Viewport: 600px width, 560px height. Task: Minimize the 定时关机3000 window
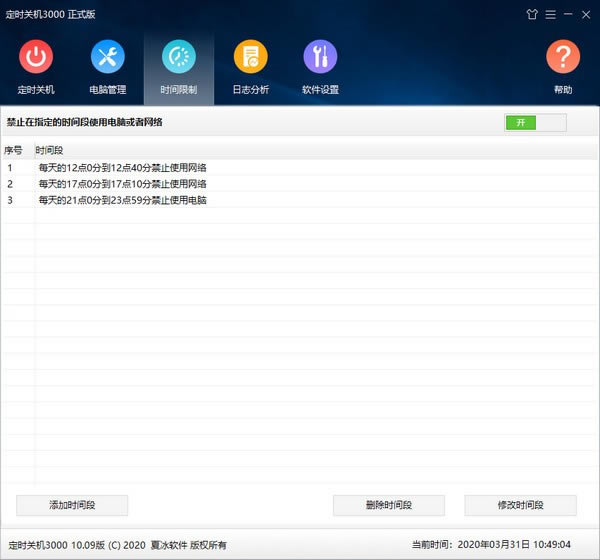click(x=568, y=14)
